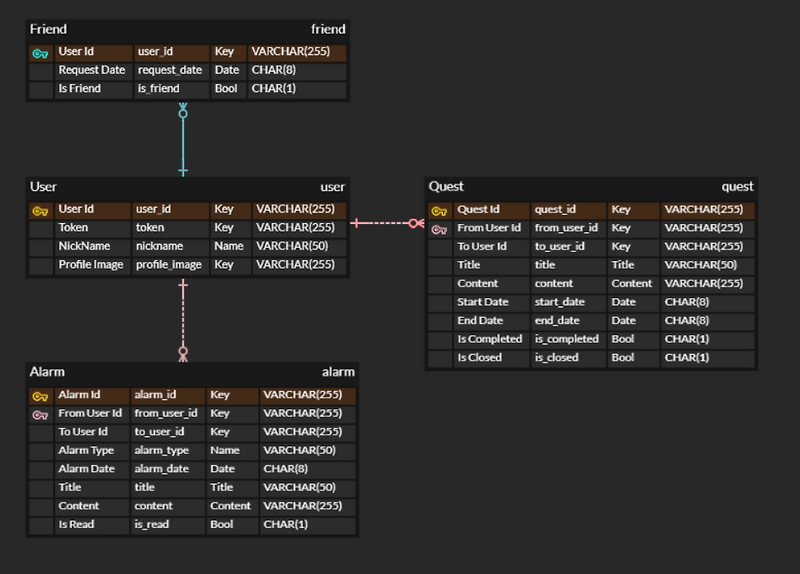
Task: Click the cyan key icon in Friend table
Action: [x=40, y=54]
